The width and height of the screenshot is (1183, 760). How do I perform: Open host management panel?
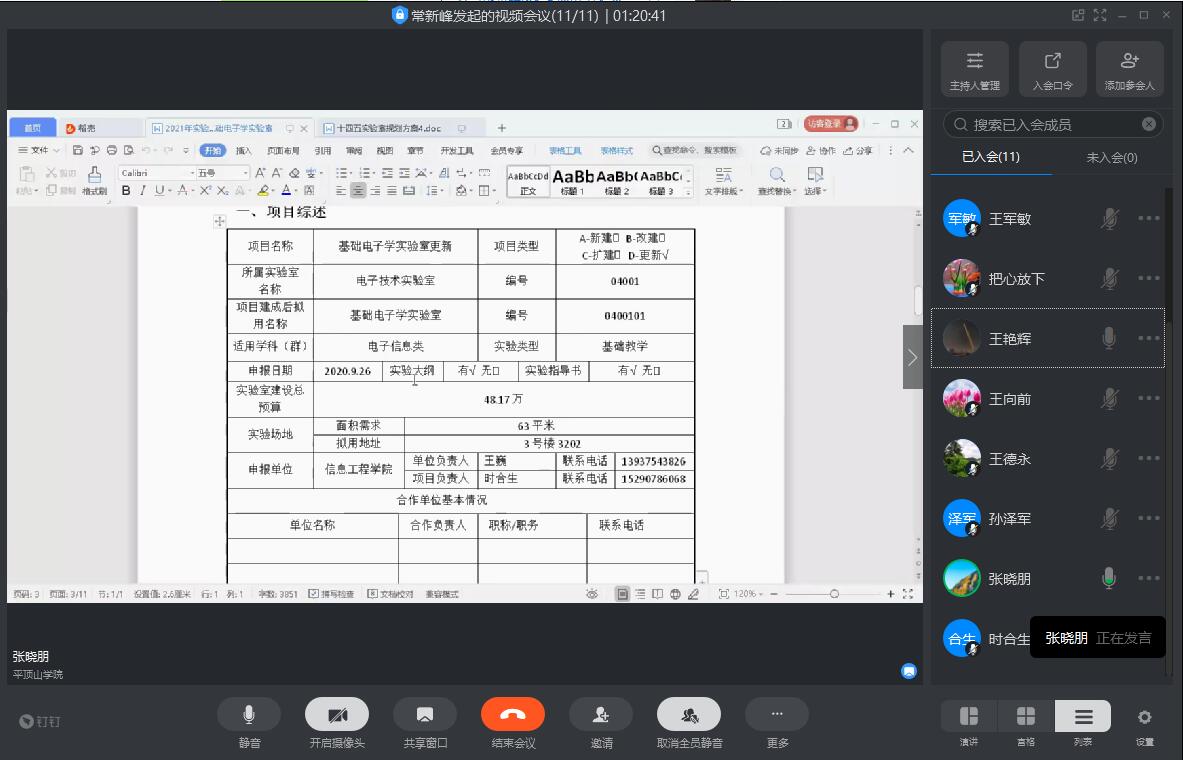975,69
